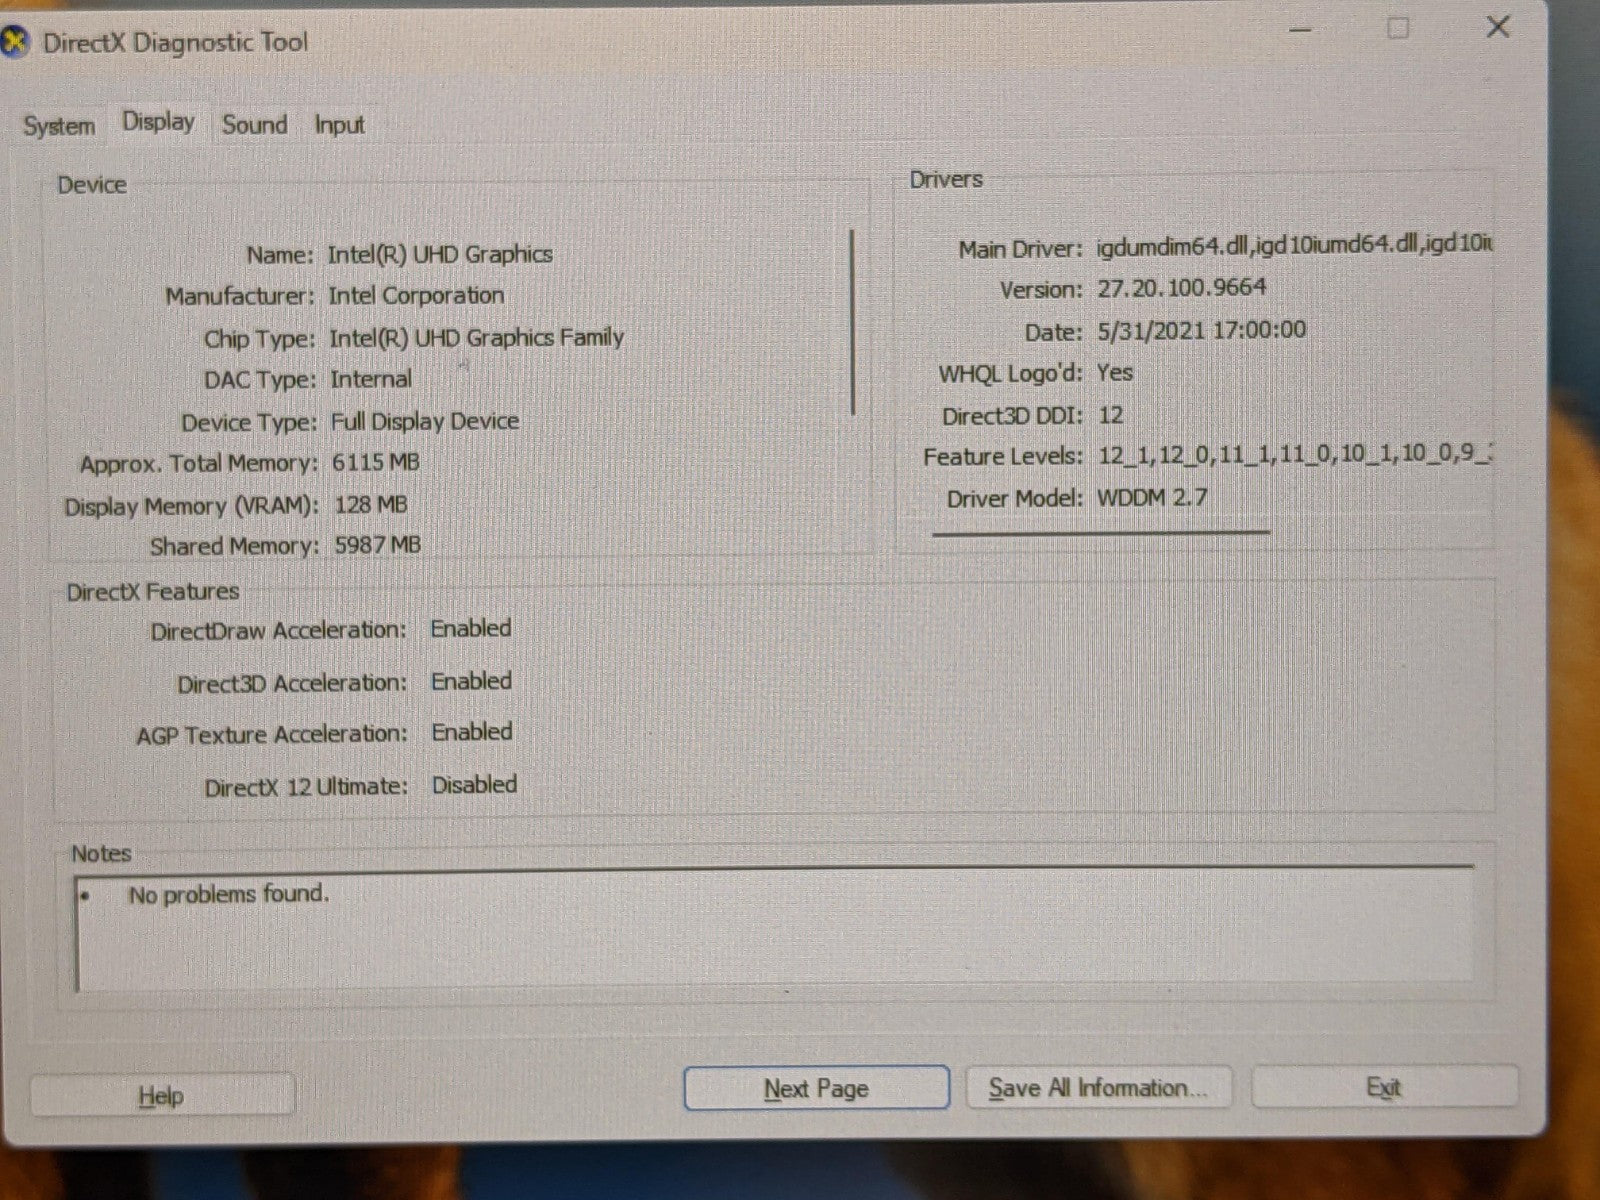Close the DirectX Diagnostic Tool window

pos(1497,27)
